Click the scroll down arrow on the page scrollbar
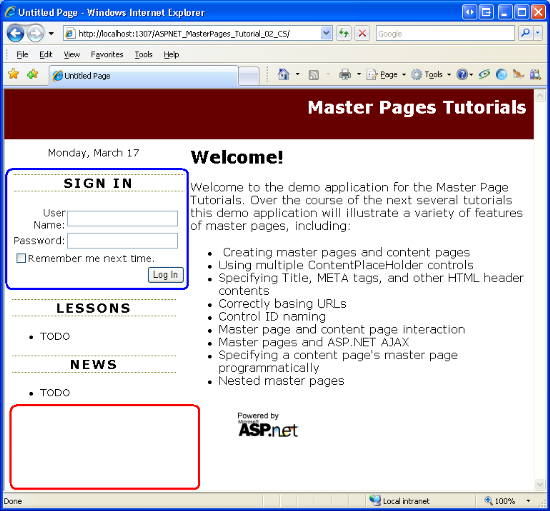 pyautogui.click(x=539, y=484)
